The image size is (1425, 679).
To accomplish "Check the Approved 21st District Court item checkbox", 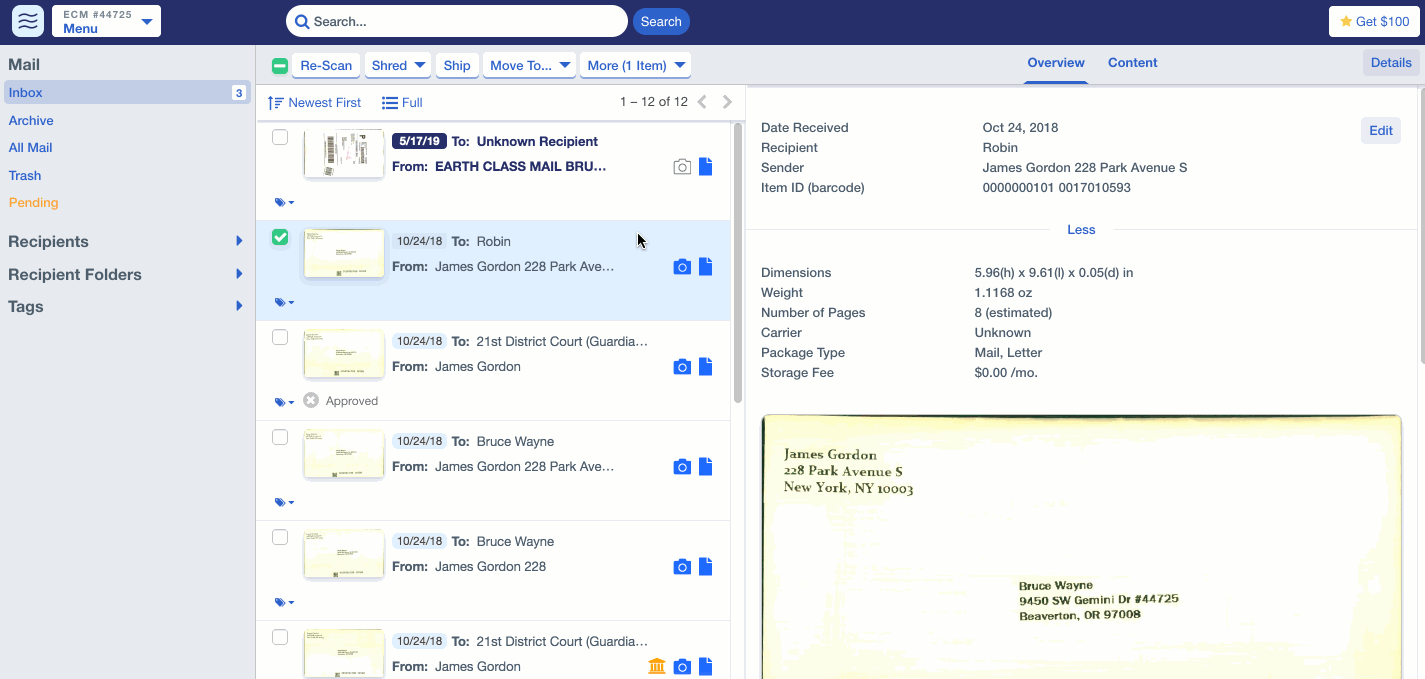I will pos(280,337).
